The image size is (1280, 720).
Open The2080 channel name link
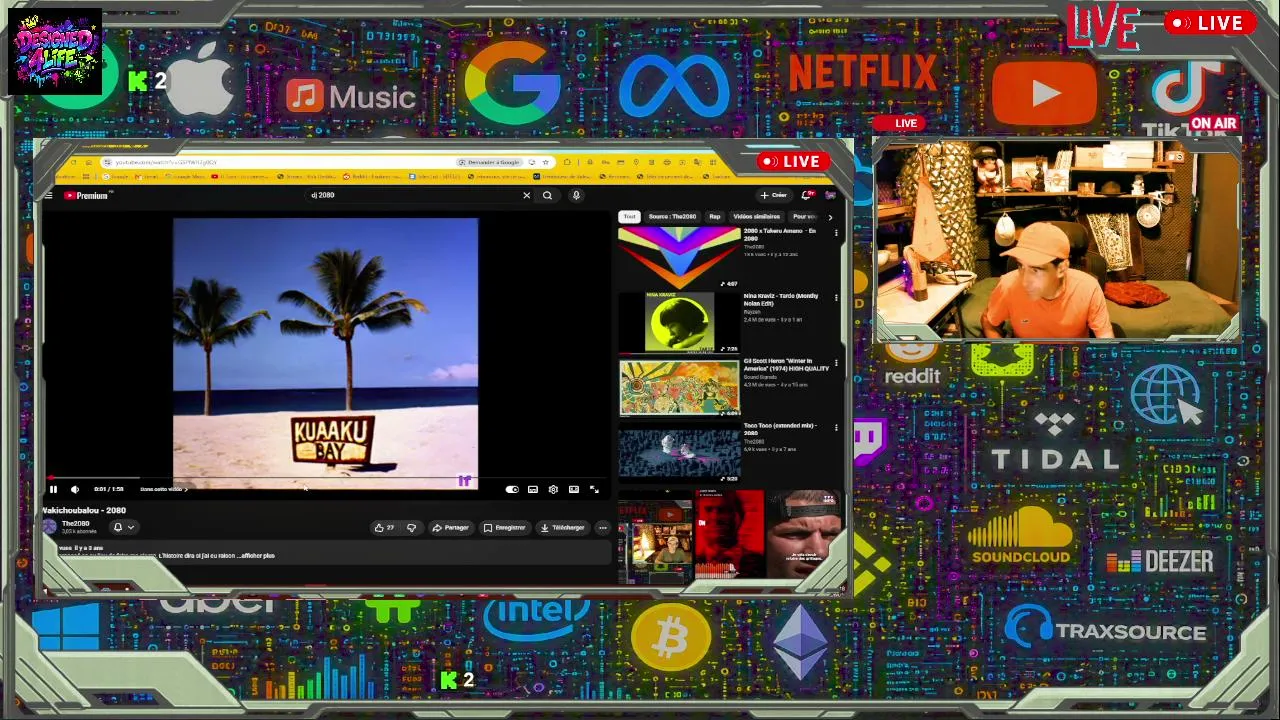76,523
